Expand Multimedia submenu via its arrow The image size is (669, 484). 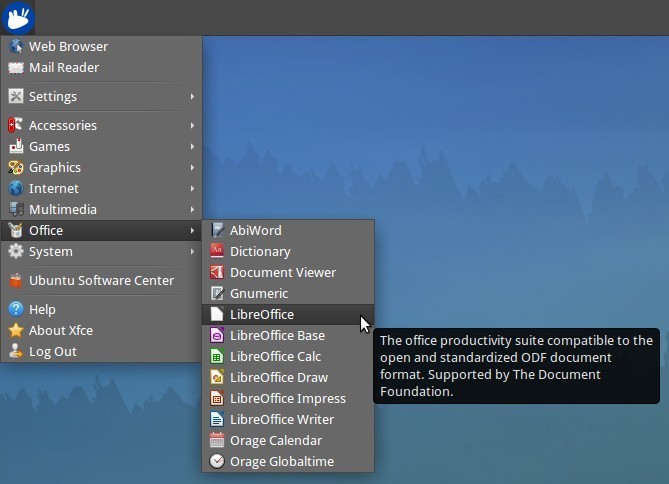coord(192,209)
